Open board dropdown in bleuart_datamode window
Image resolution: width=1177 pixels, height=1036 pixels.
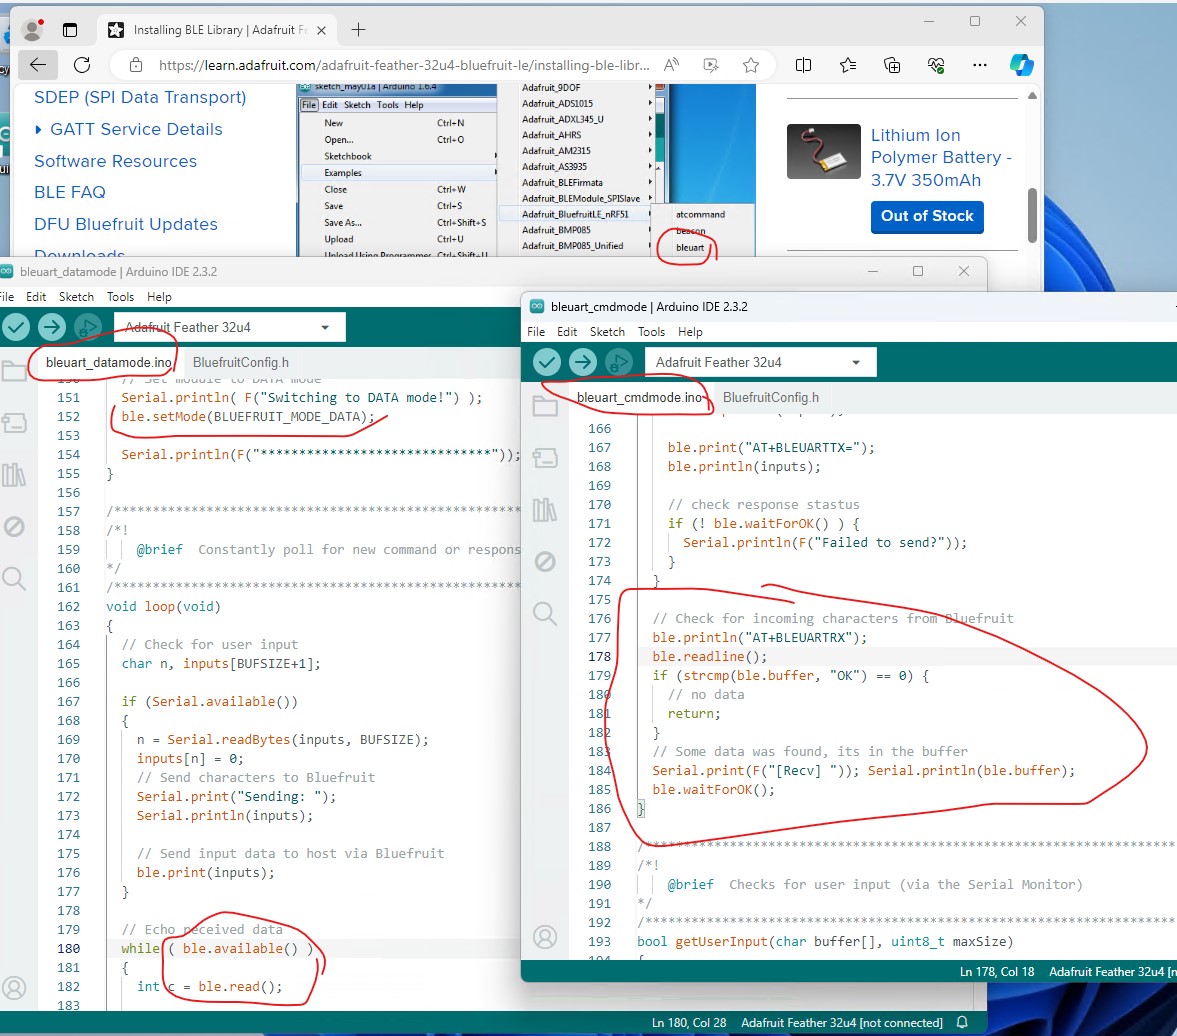click(x=229, y=327)
